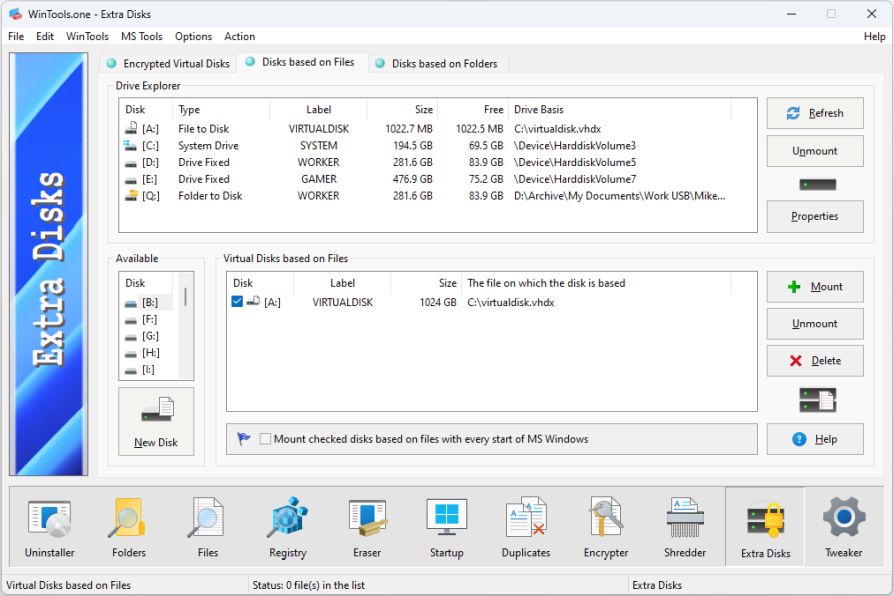Image resolution: width=894 pixels, height=596 pixels.
Task: Click the drive icon below Unmount in Drive Explorer
Action: 818,184
